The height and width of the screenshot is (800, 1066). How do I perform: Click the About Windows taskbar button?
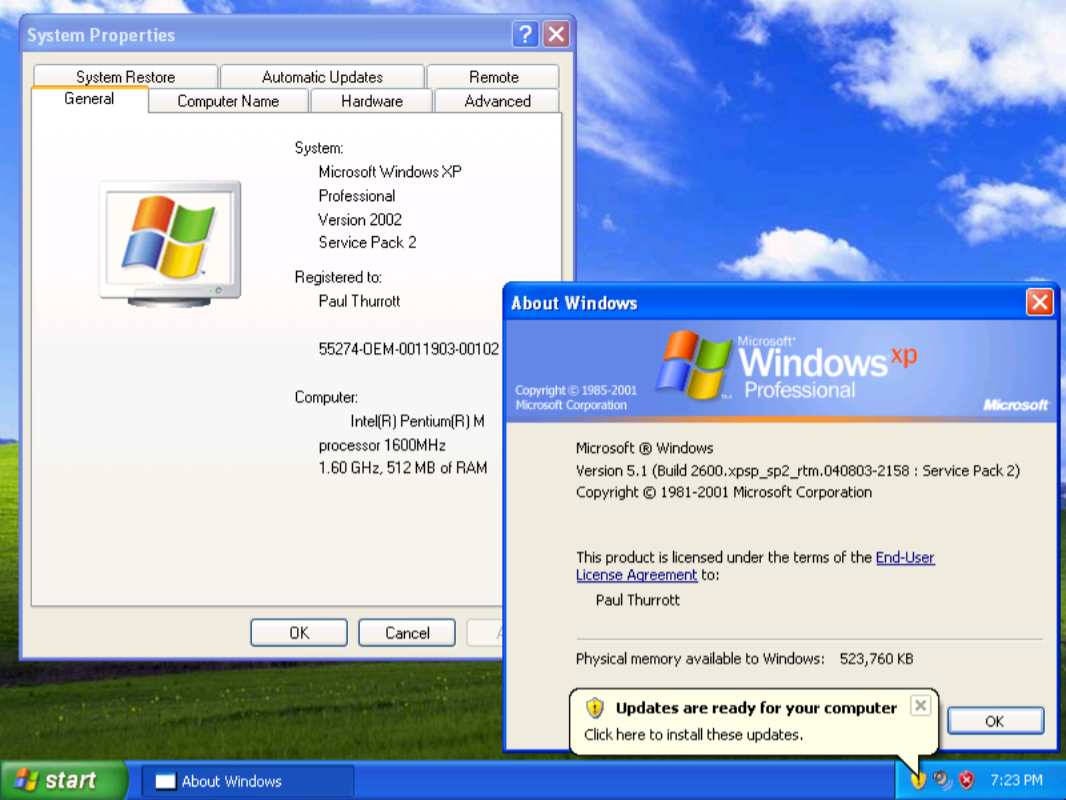248,781
